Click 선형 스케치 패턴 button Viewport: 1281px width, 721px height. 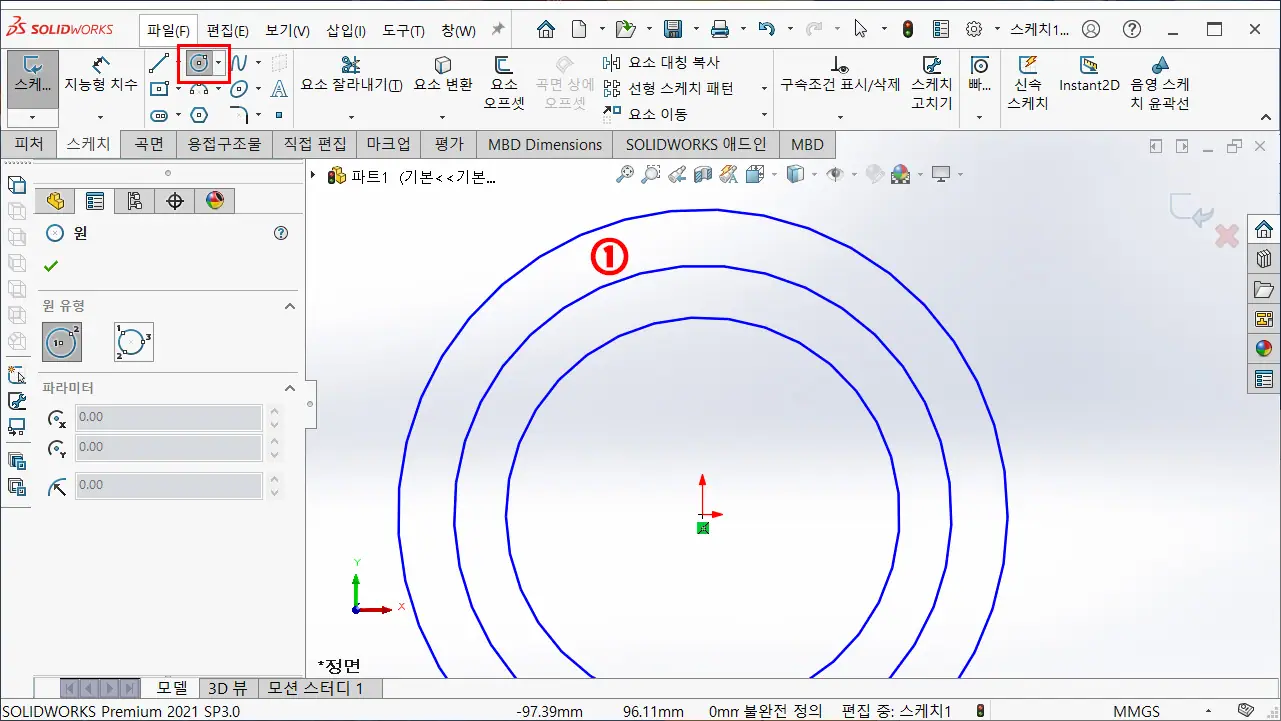669,88
